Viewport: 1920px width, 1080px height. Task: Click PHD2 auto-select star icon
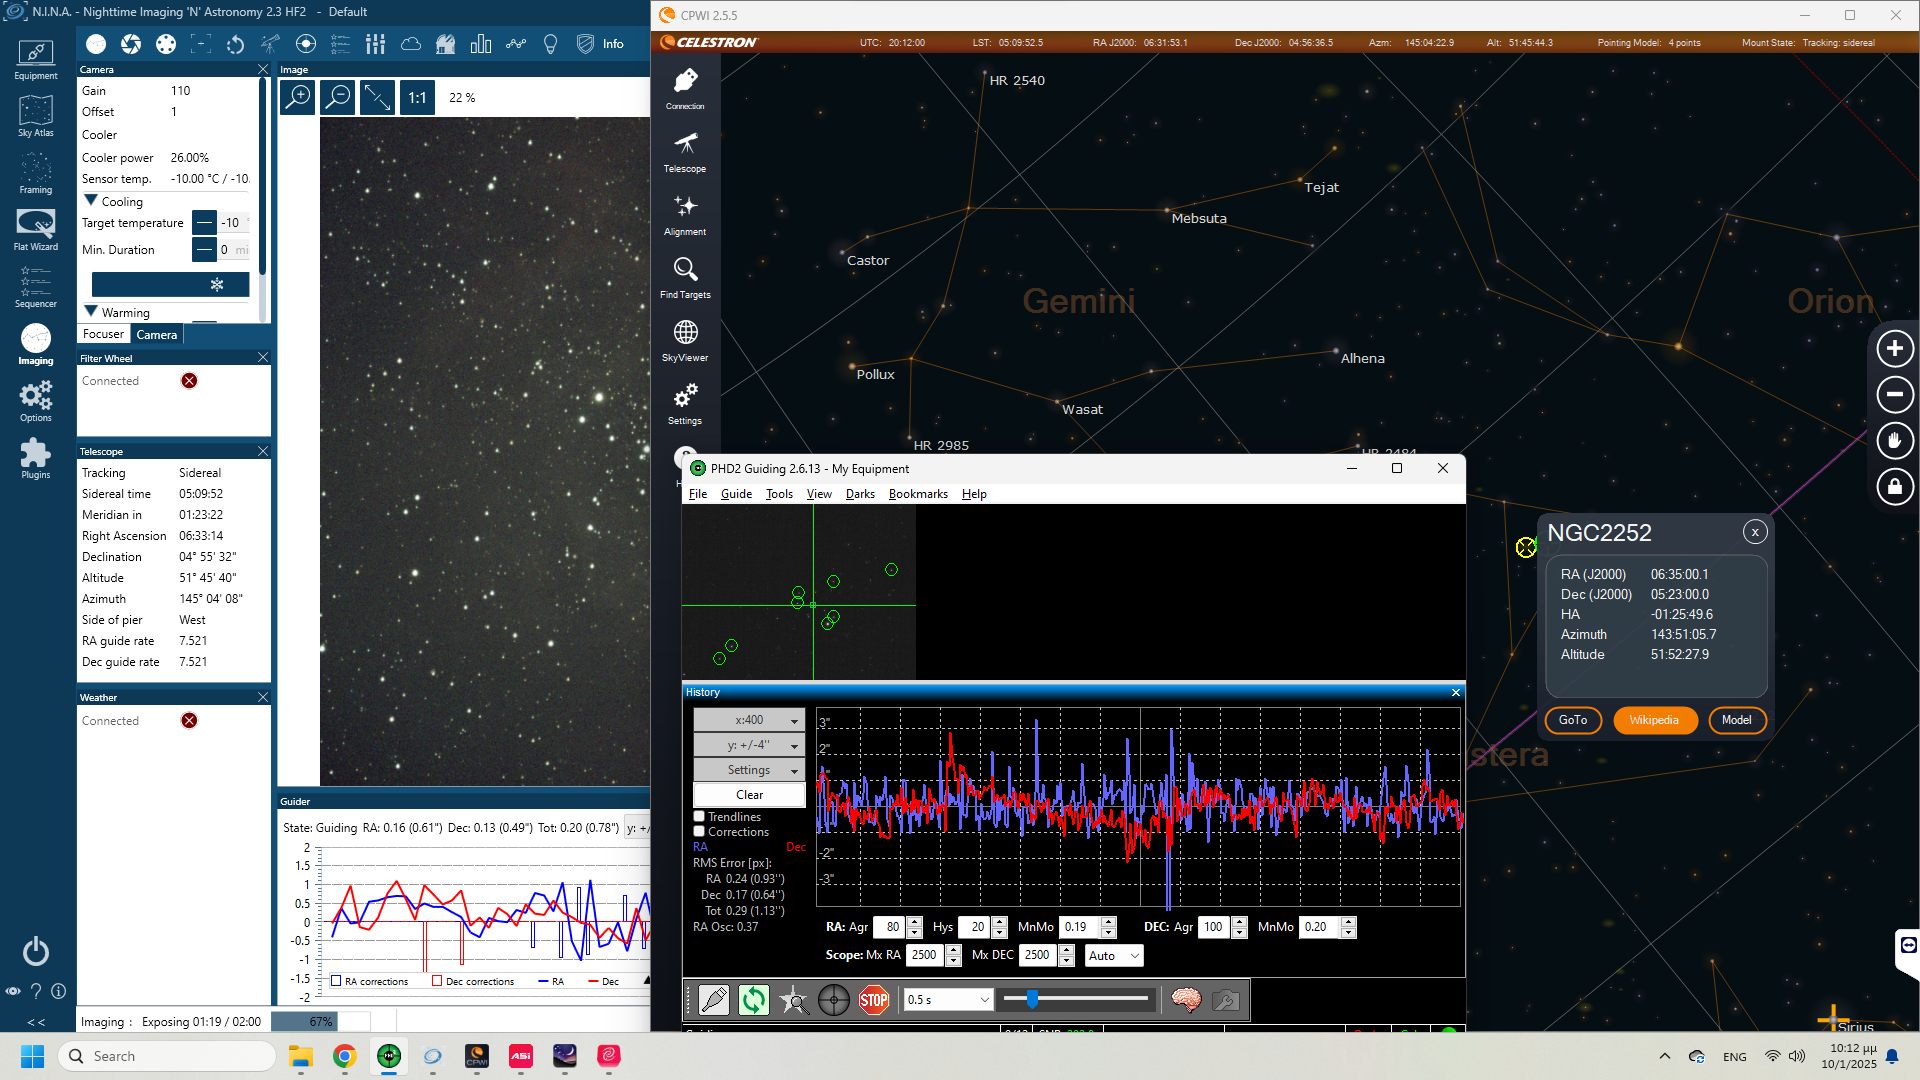[x=794, y=999]
